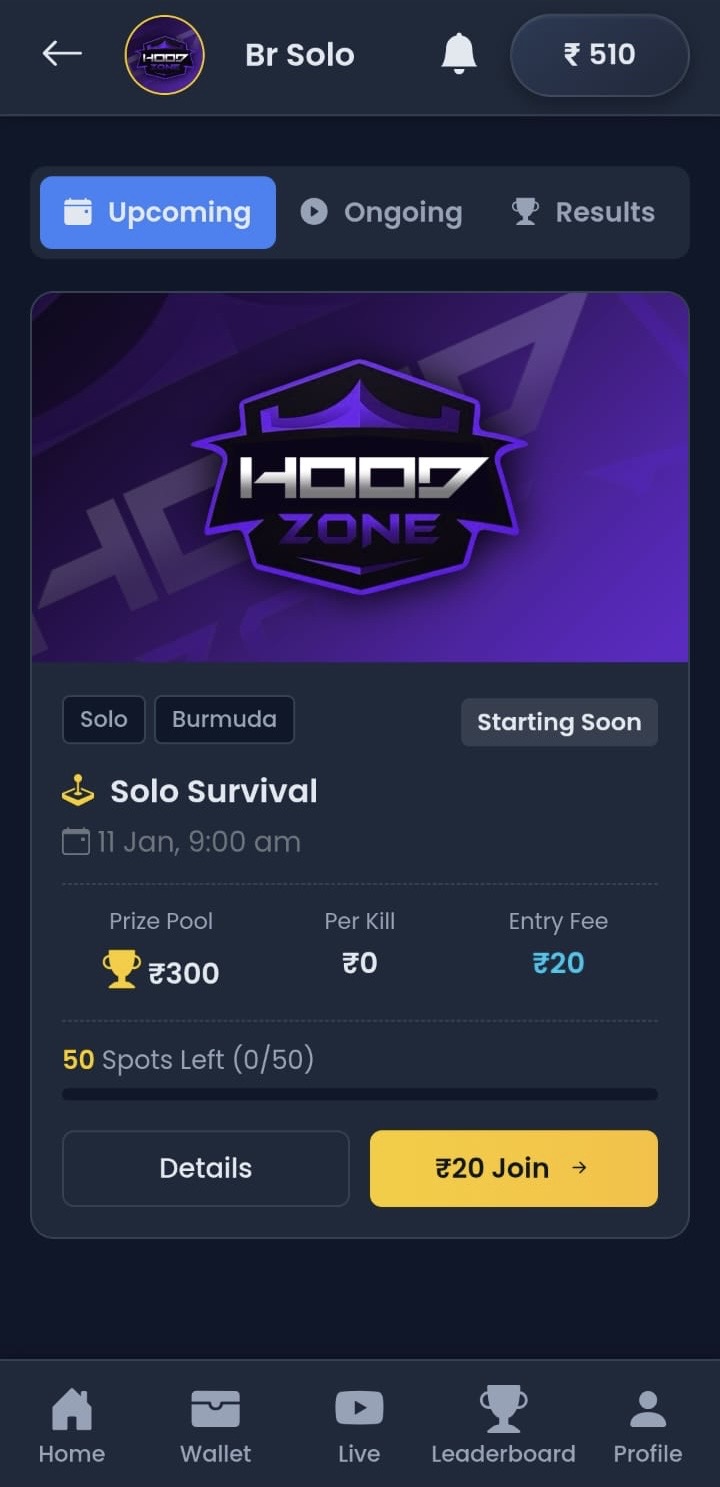Open the ₹ 510 wallet balance
Viewport: 720px width, 1487px height.
point(599,55)
